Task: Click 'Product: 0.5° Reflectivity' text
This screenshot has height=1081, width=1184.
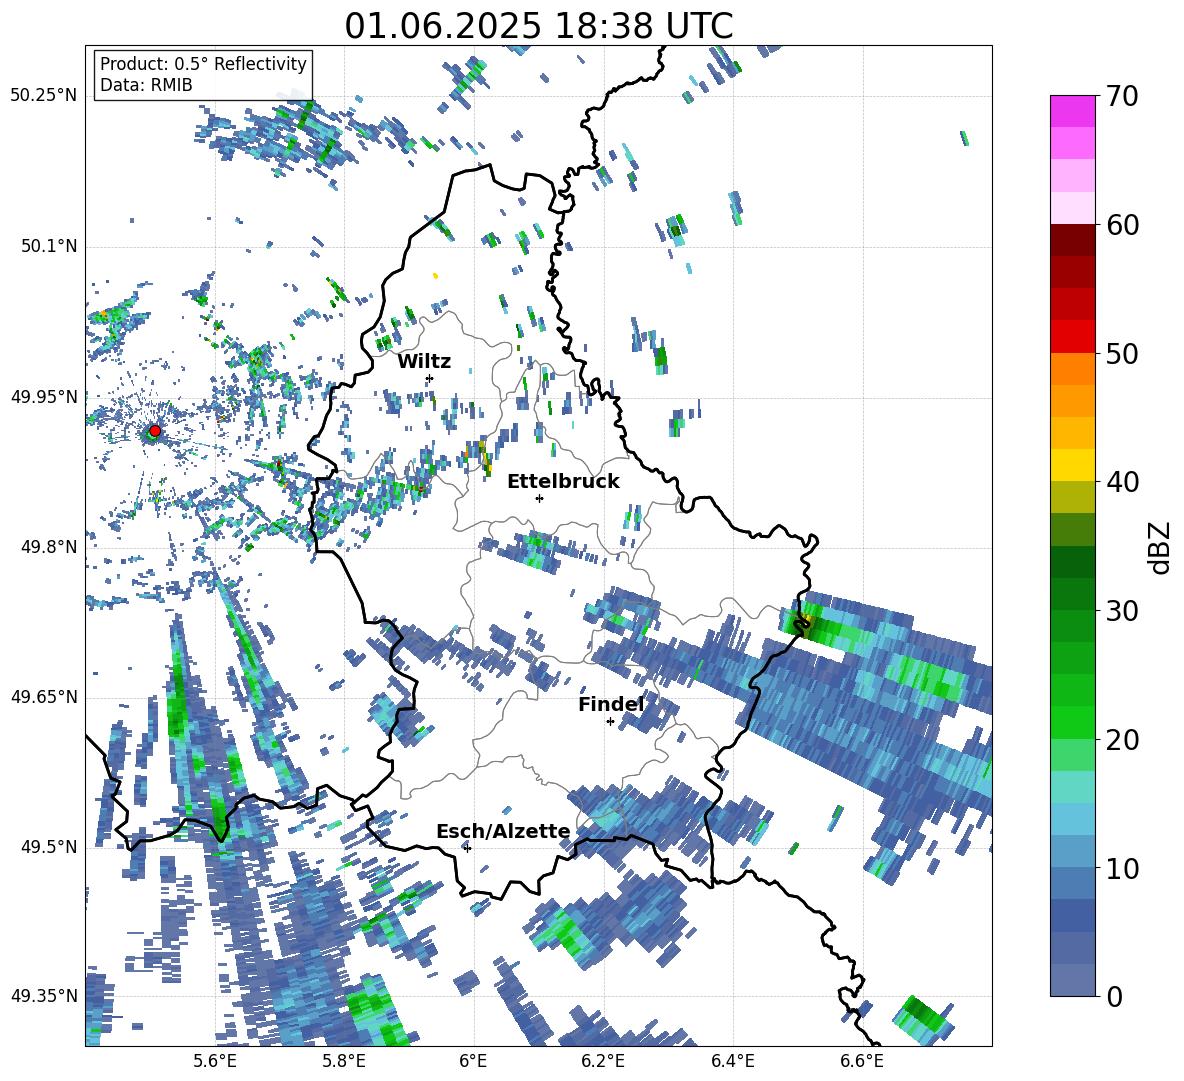Action: pos(203,64)
